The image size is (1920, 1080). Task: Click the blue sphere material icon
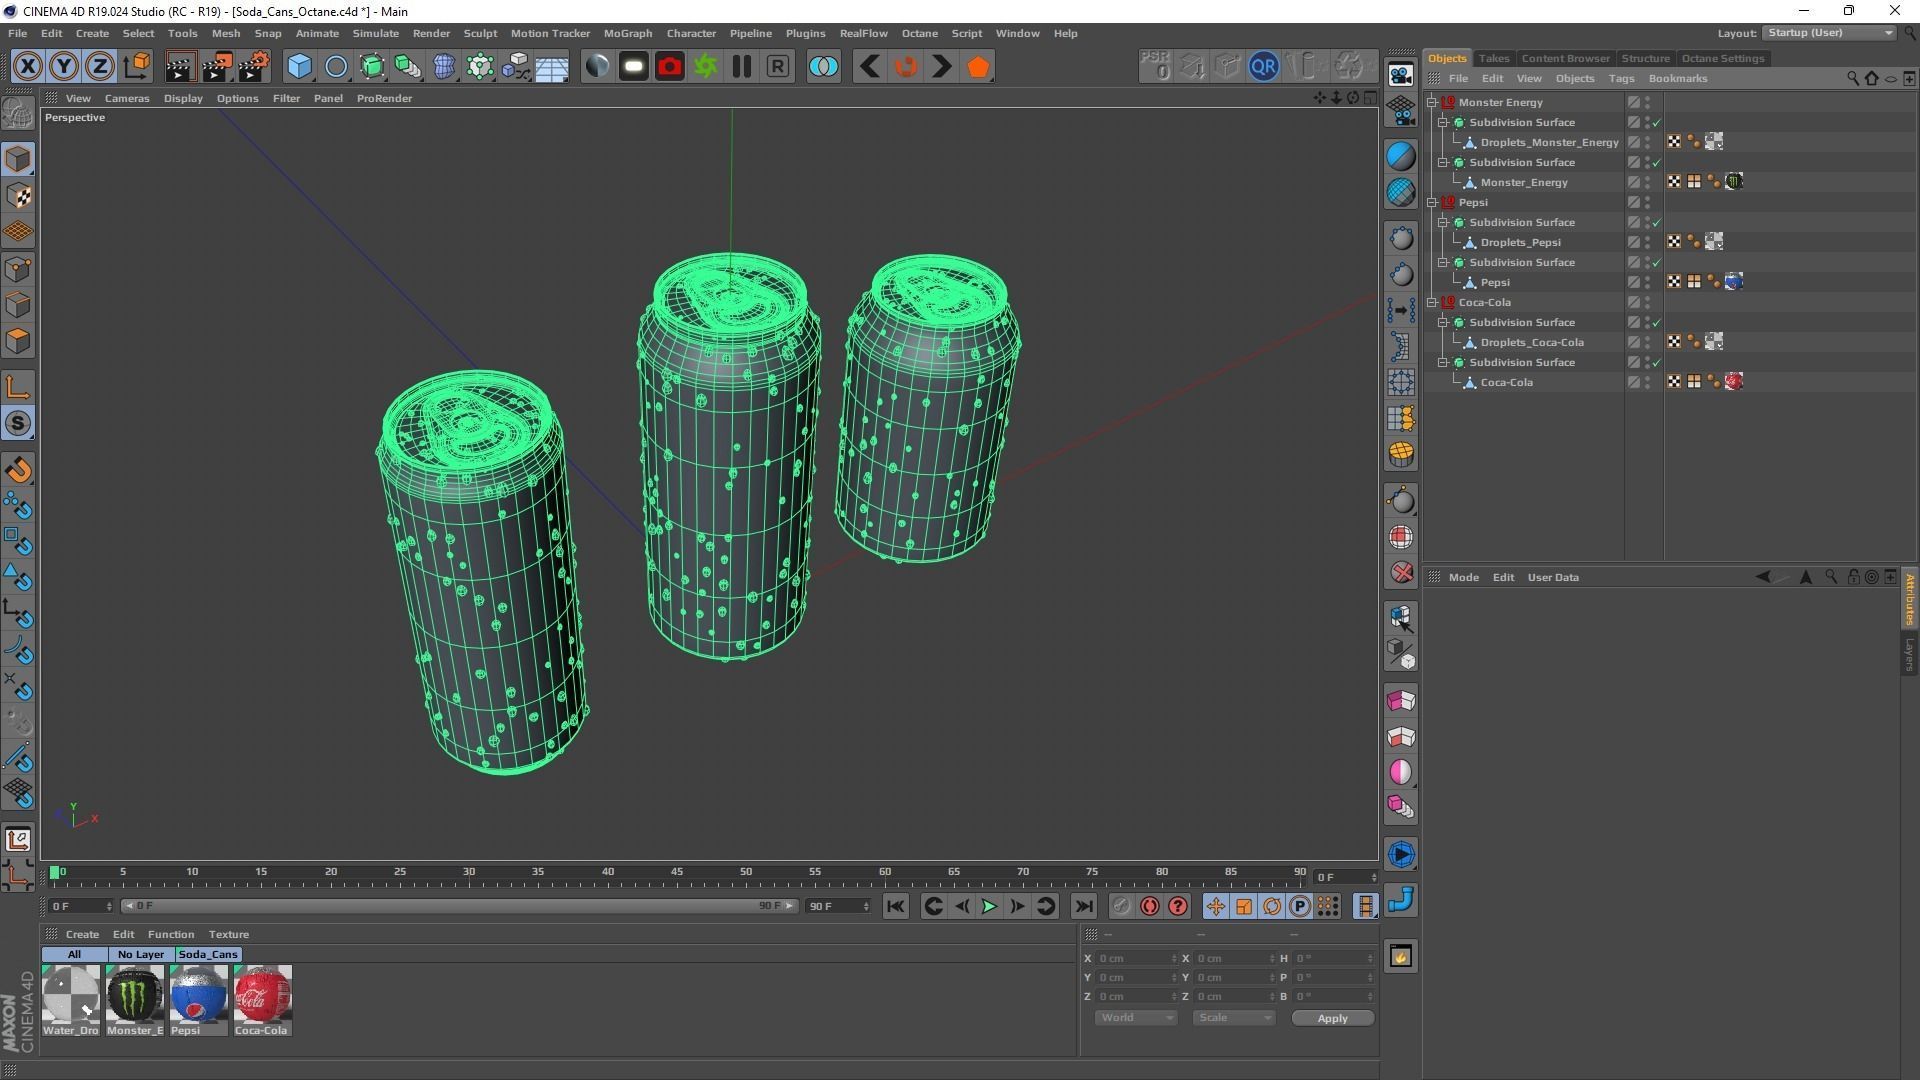coord(1401,156)
